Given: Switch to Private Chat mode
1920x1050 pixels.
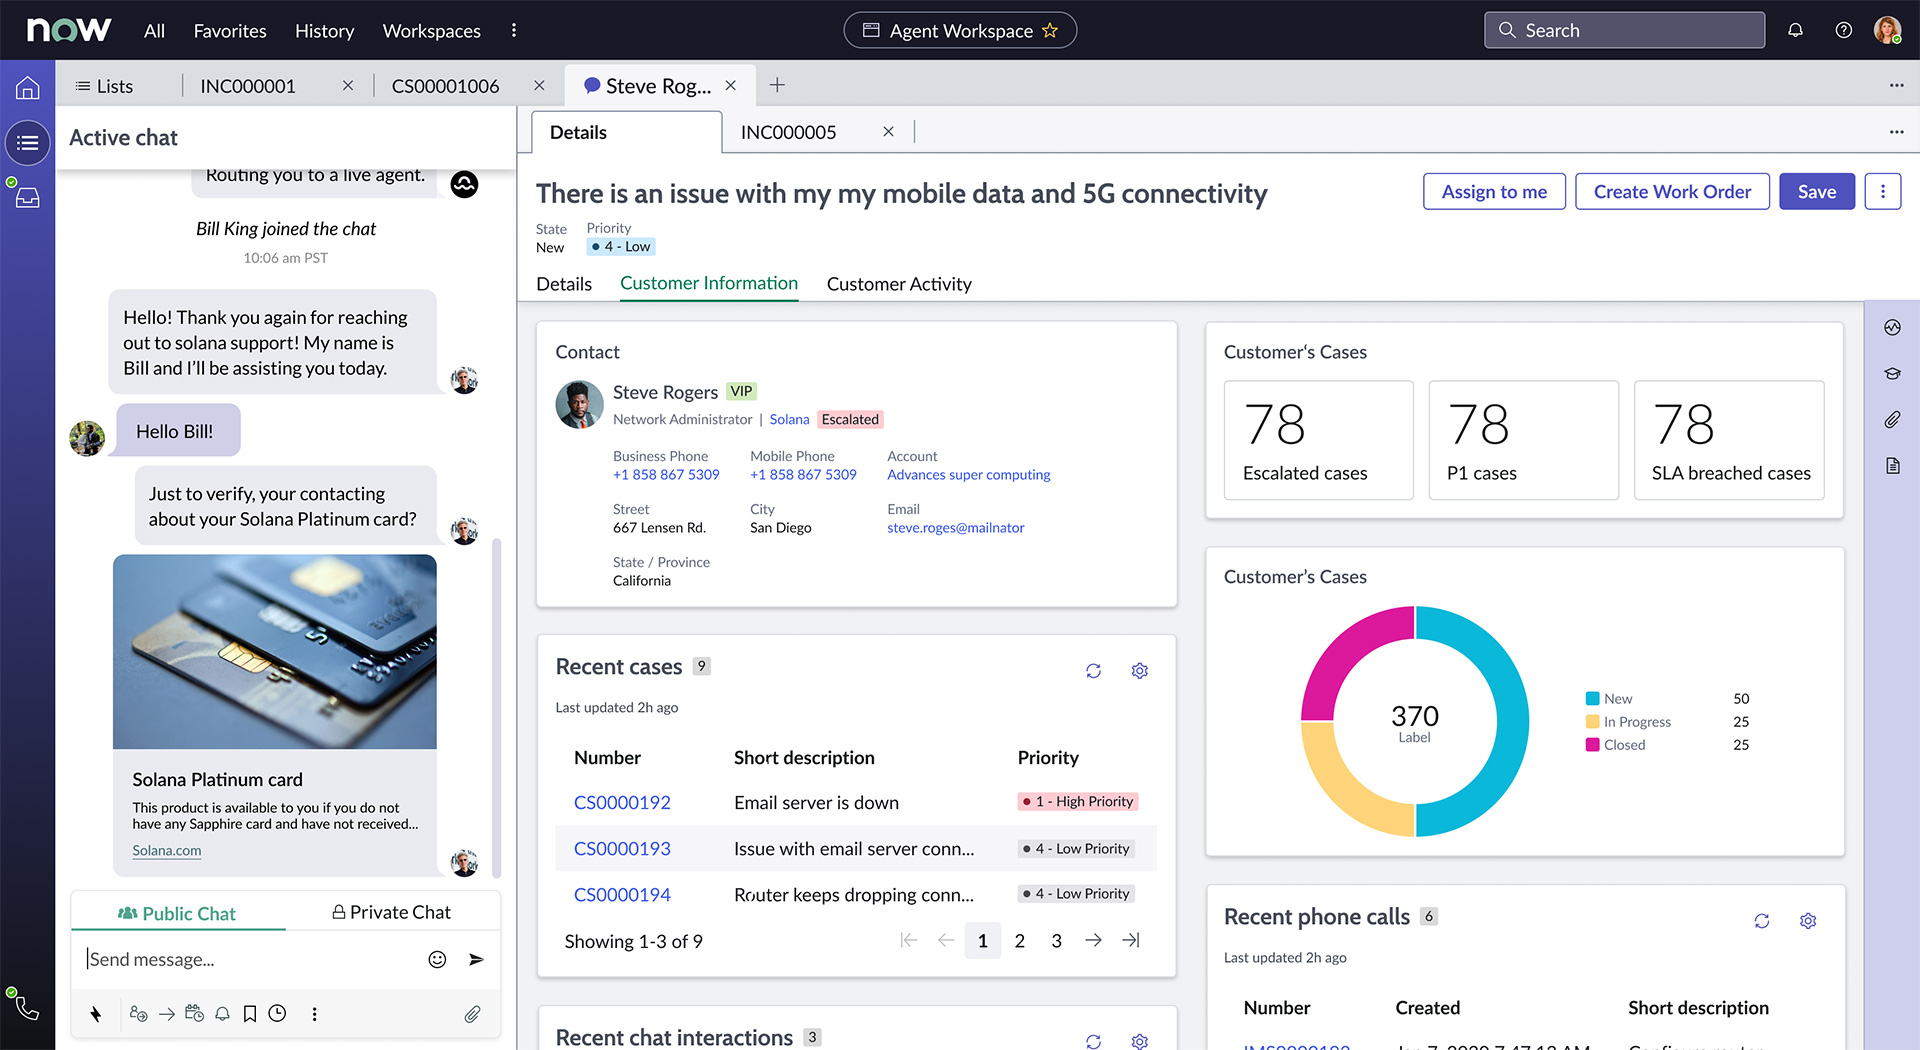Looking at the screenshot, I should click(x=391, y=912).
